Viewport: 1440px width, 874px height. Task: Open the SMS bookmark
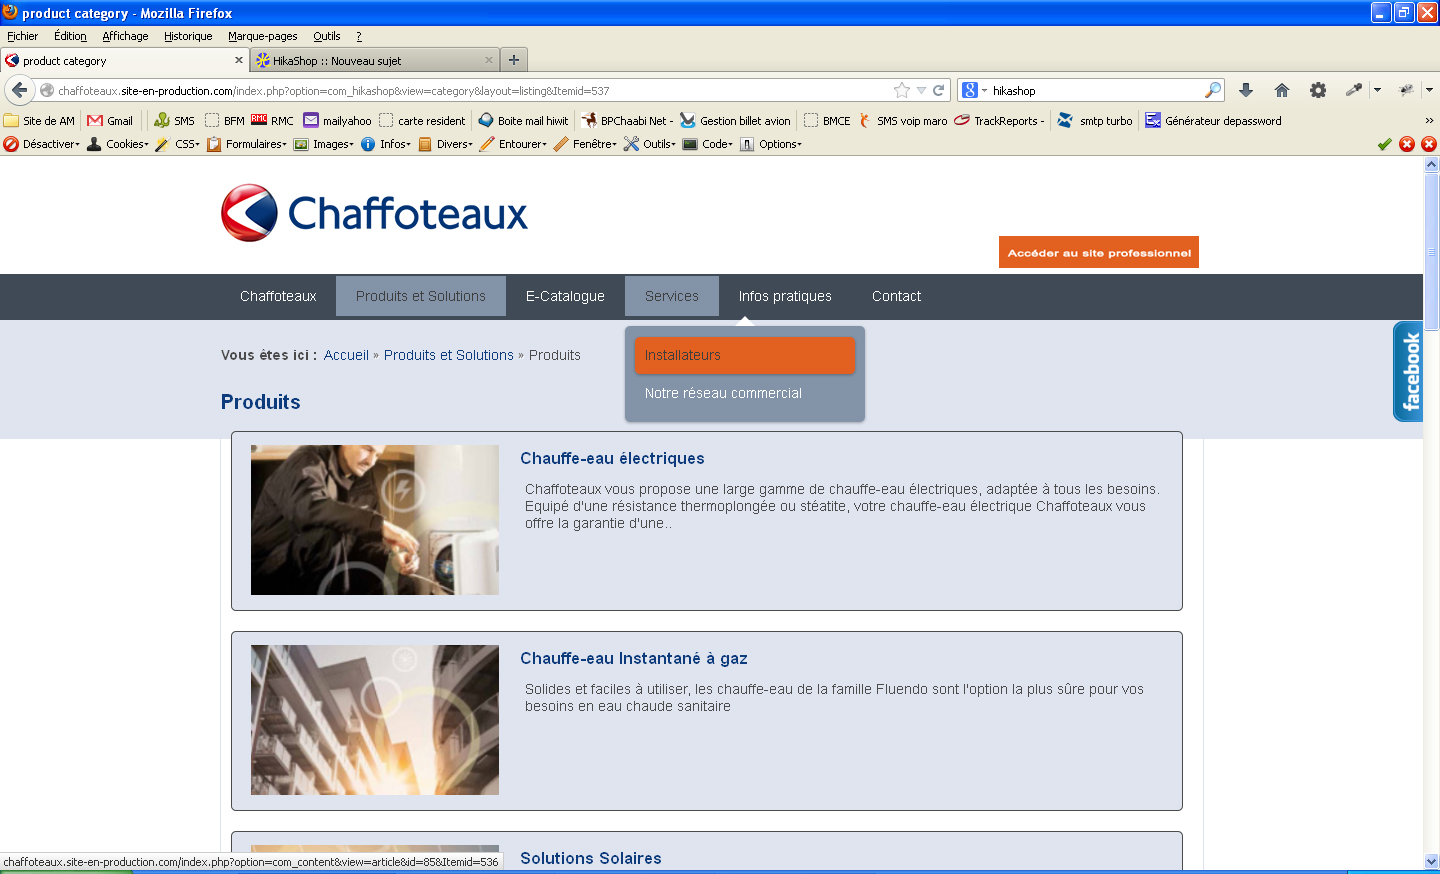click(x=175, y=120)
